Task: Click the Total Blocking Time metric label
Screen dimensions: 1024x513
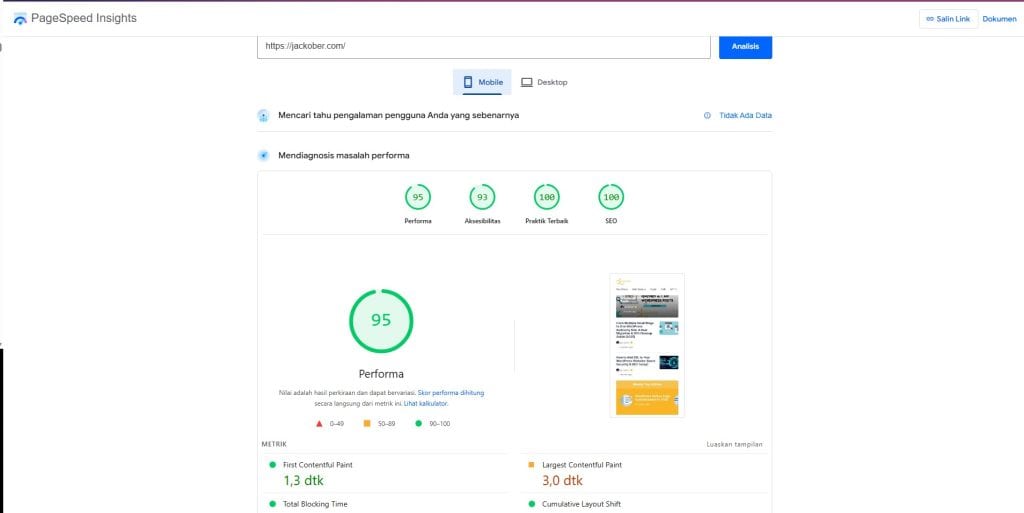Action: point(315,504)
